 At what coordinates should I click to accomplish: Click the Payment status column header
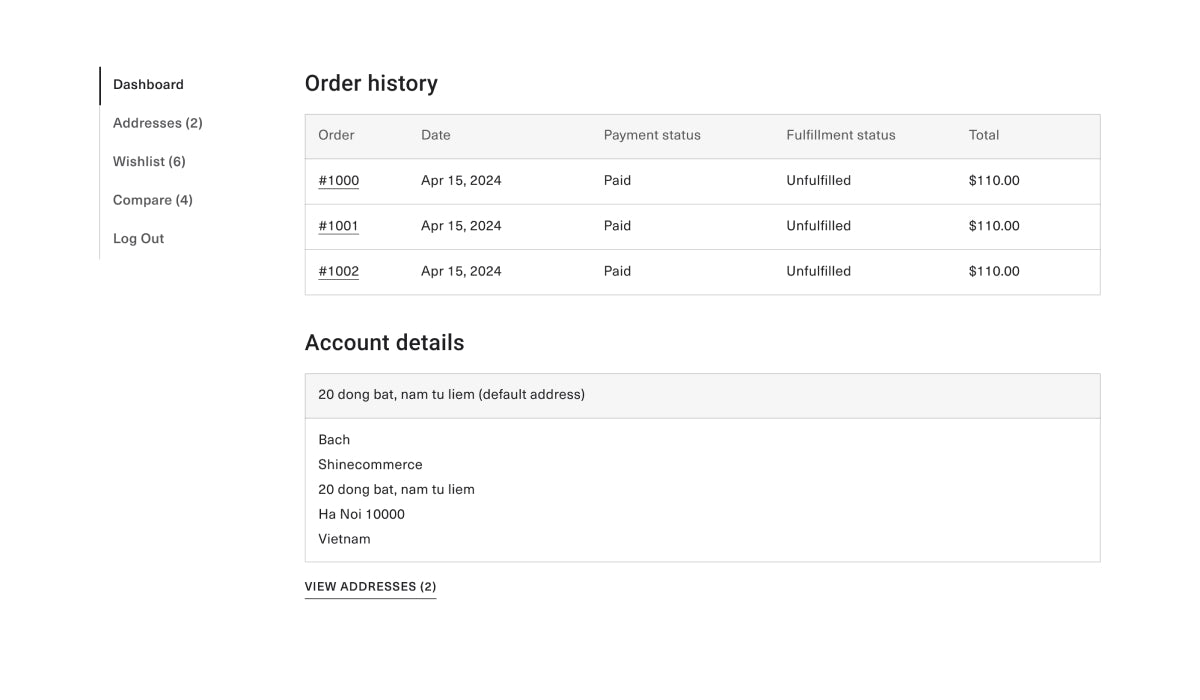click(x=652, y=135)
